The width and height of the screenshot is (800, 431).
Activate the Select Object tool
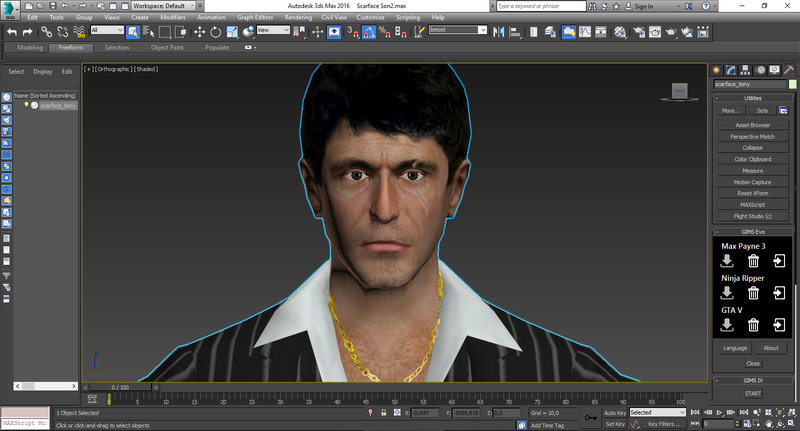click(133, 32)
